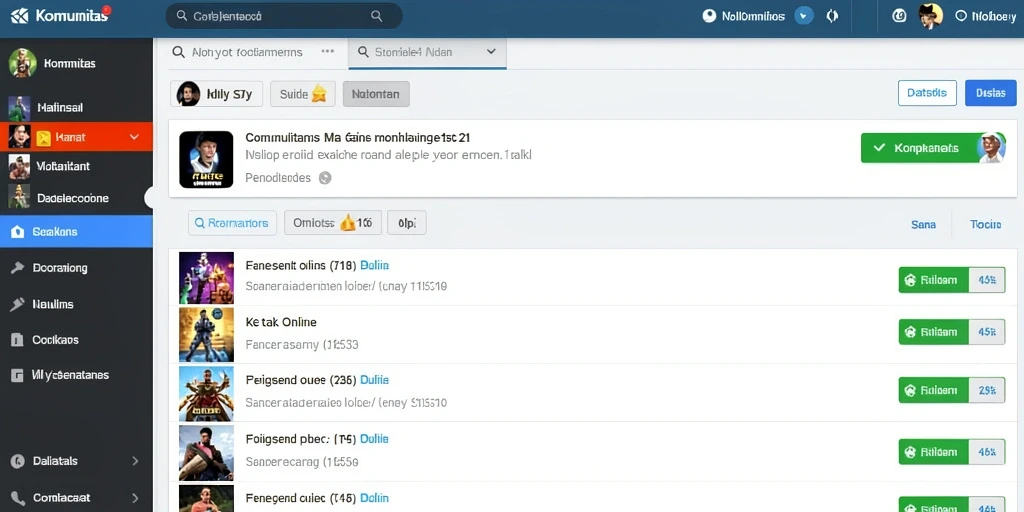Screen dimensions: 1024x512
Task: Open the Cocikaos sidebar icon
Action: (x=18, y=340)
